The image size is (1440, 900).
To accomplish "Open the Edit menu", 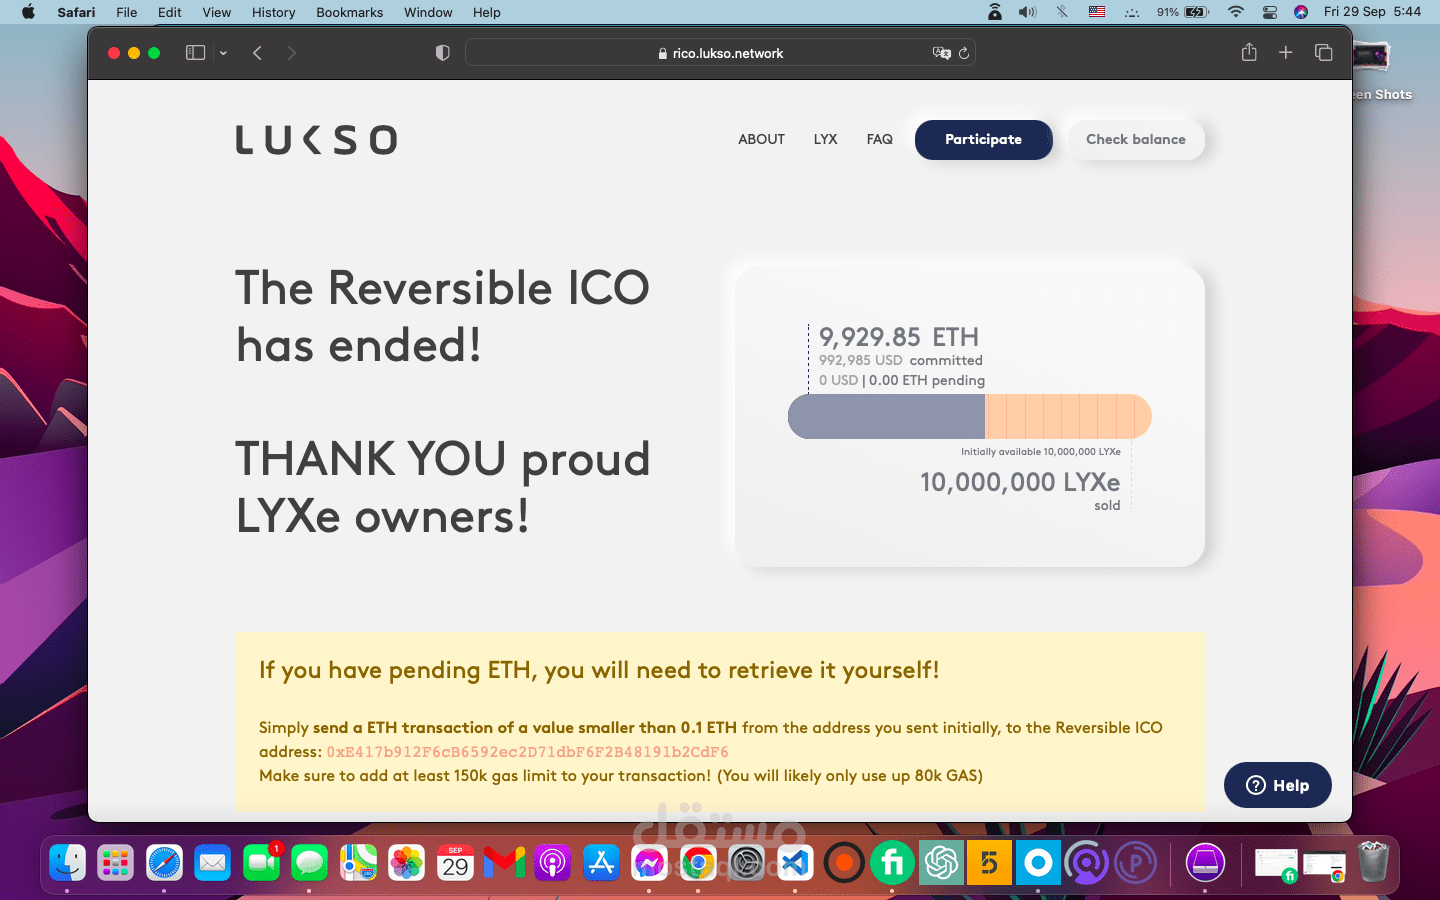I will [x=169, y=12].
